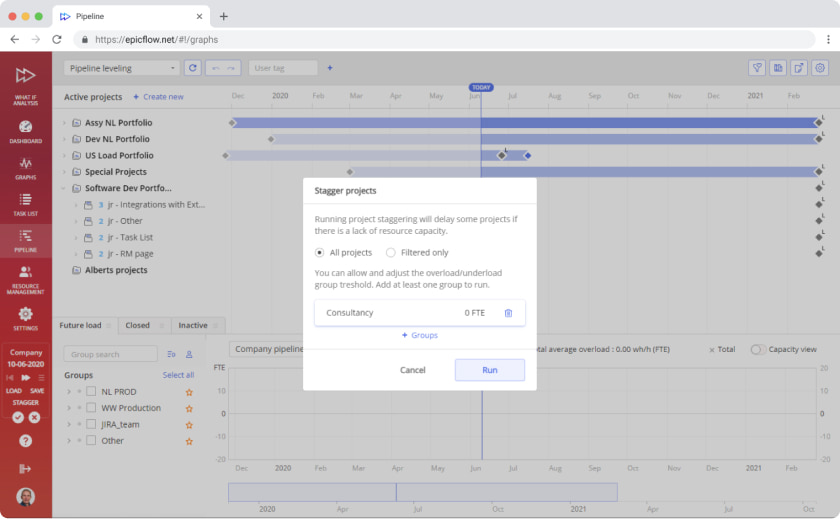Click the Group search input field

click(x=110, y=354)
